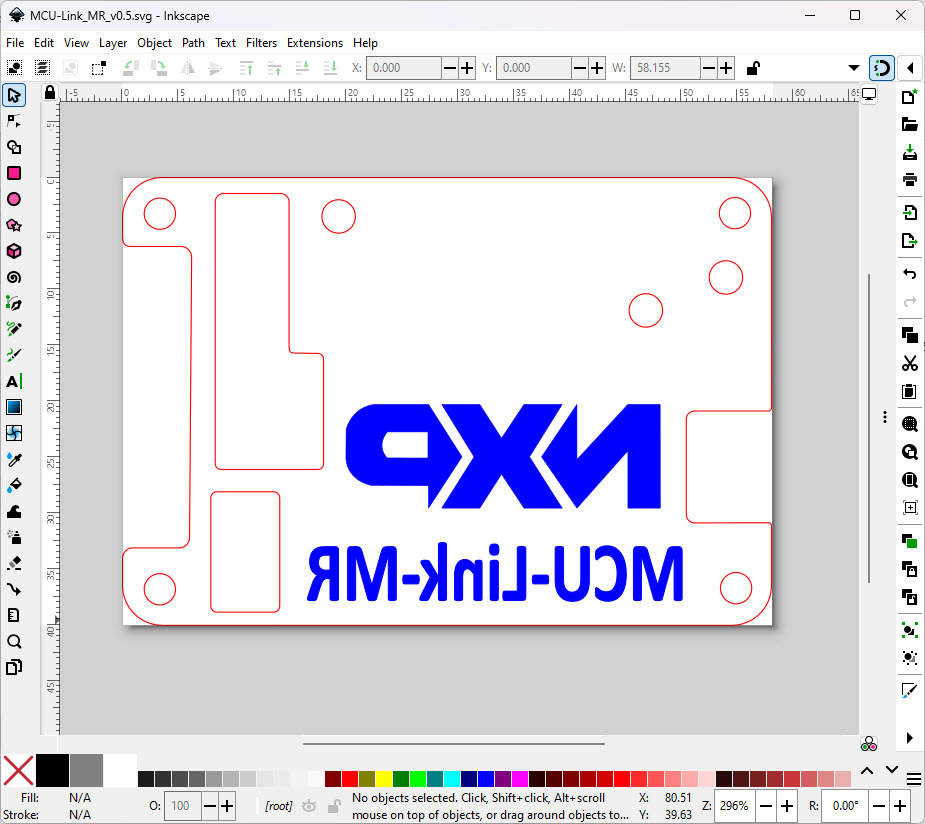Increase zoom with the plus button
Viewport: 925px width, 824px height.
click(x=787, y=806)
